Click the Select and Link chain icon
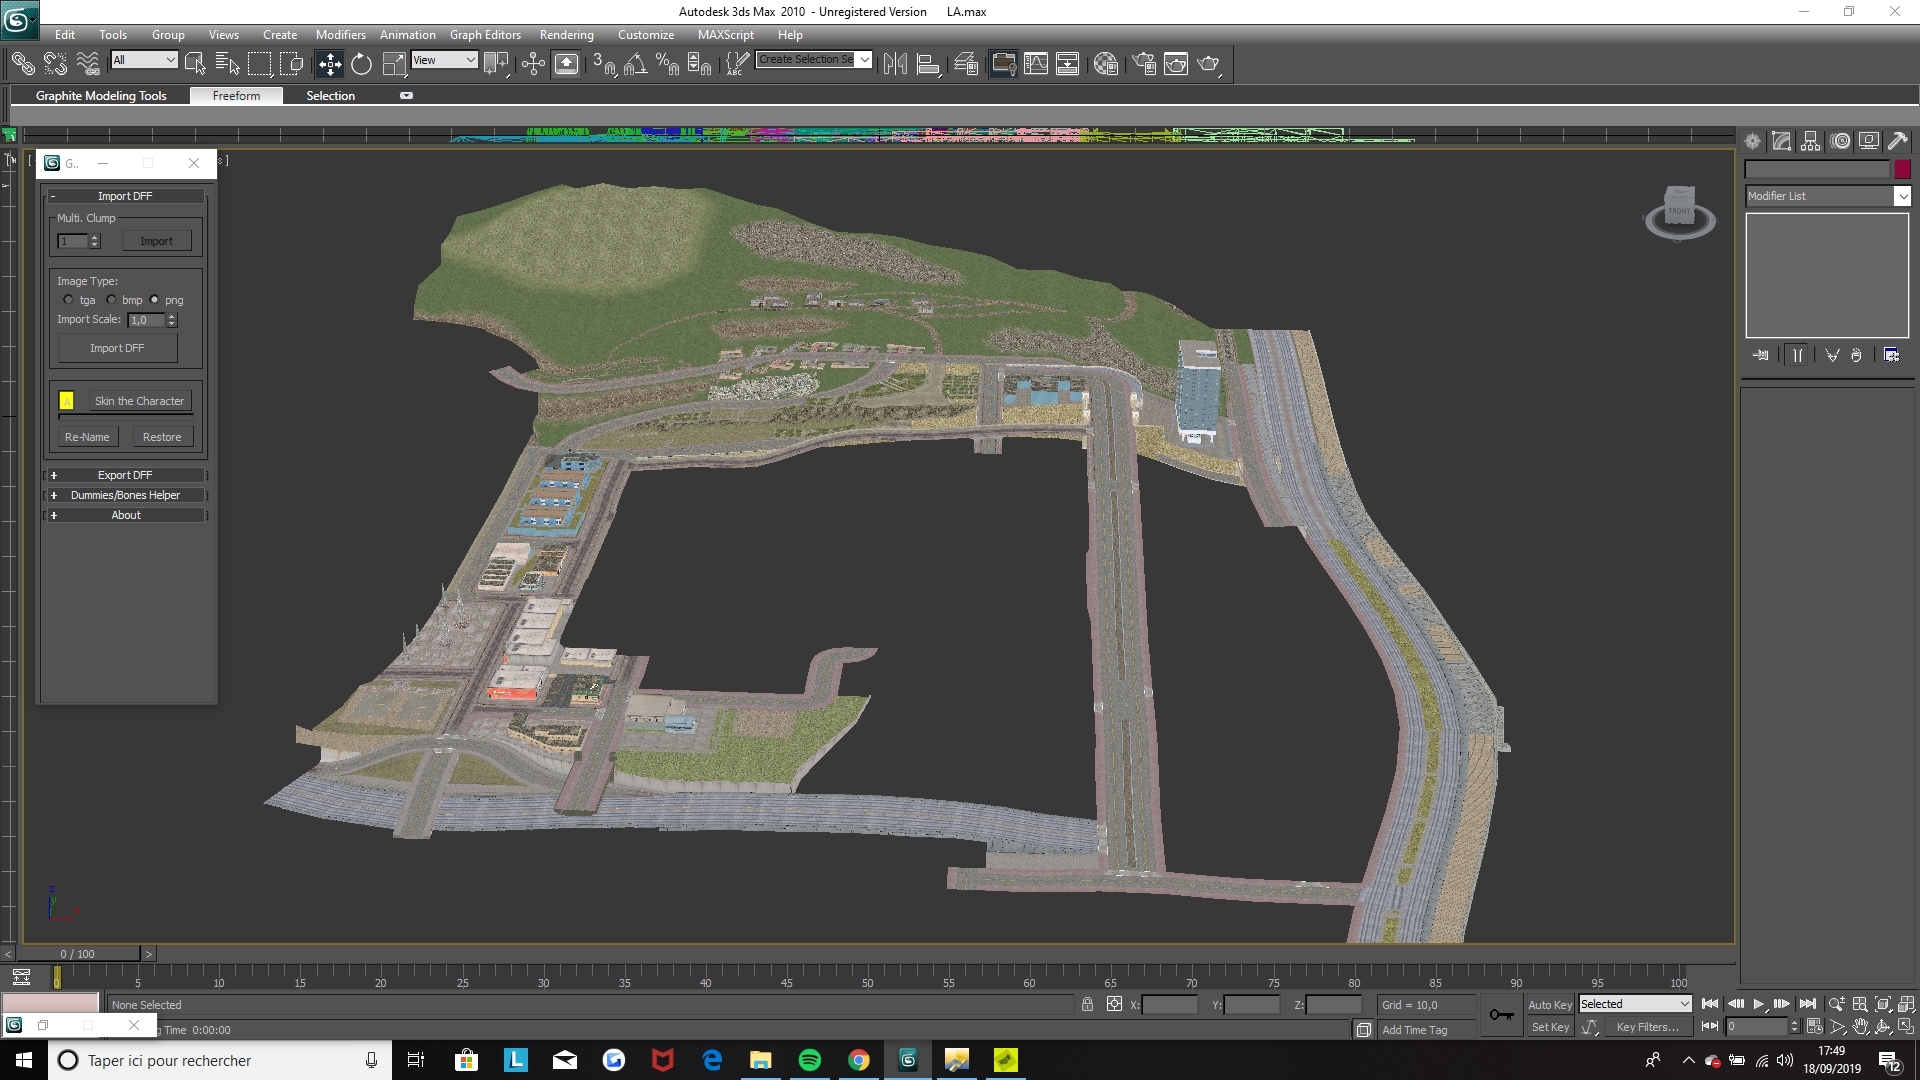This screenshot has width=1920, height=1080. [x=22, y=64]
